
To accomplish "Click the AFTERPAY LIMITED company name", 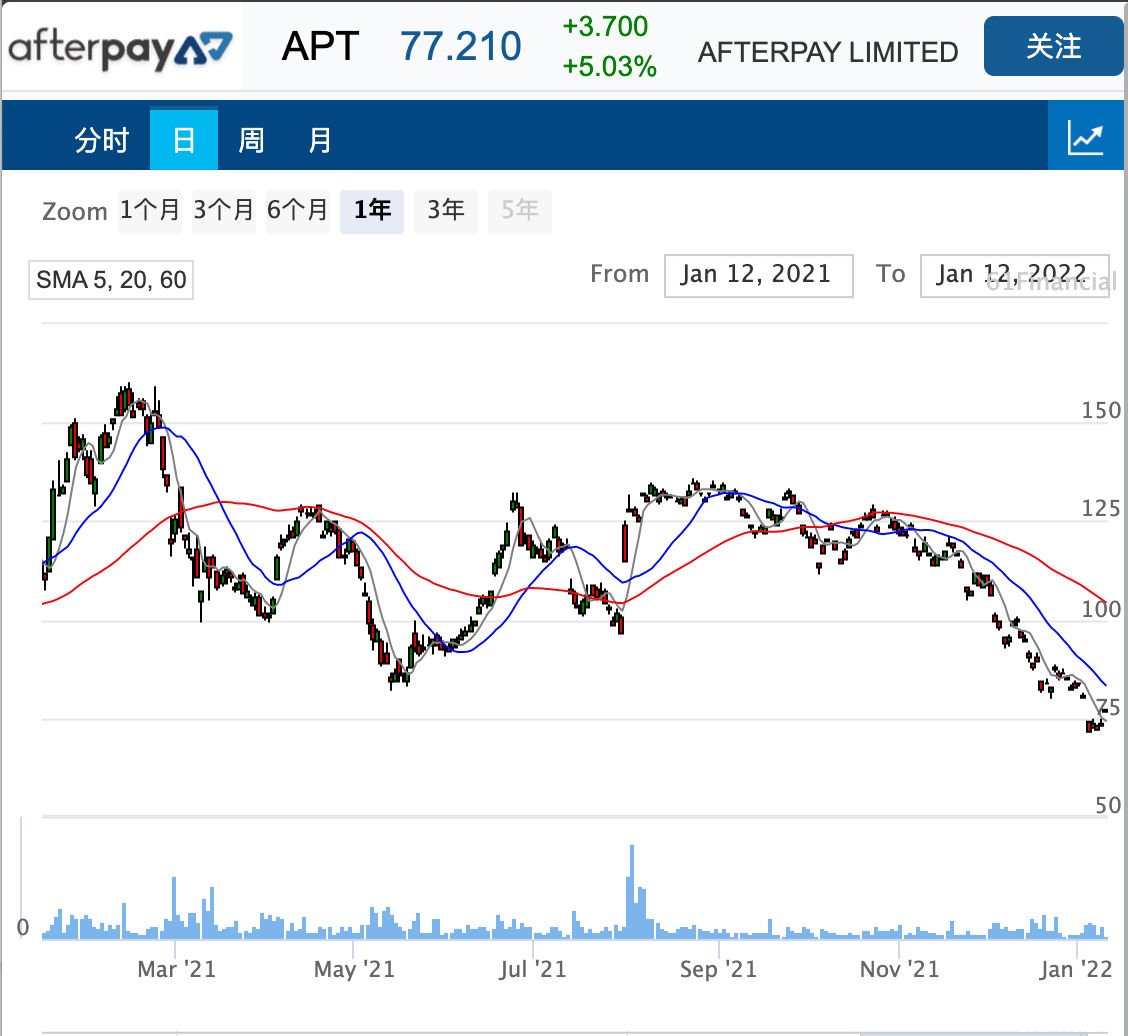I will coord(828,53).
